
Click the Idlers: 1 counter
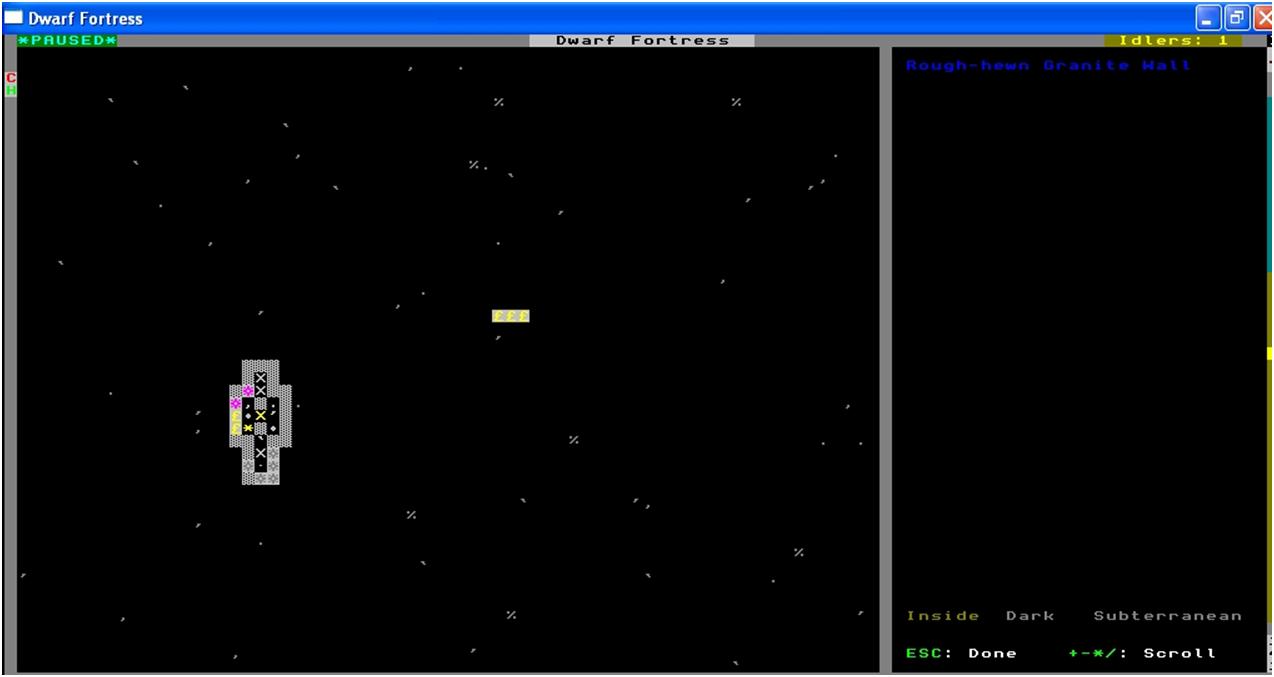click(x=1172, y=40)
